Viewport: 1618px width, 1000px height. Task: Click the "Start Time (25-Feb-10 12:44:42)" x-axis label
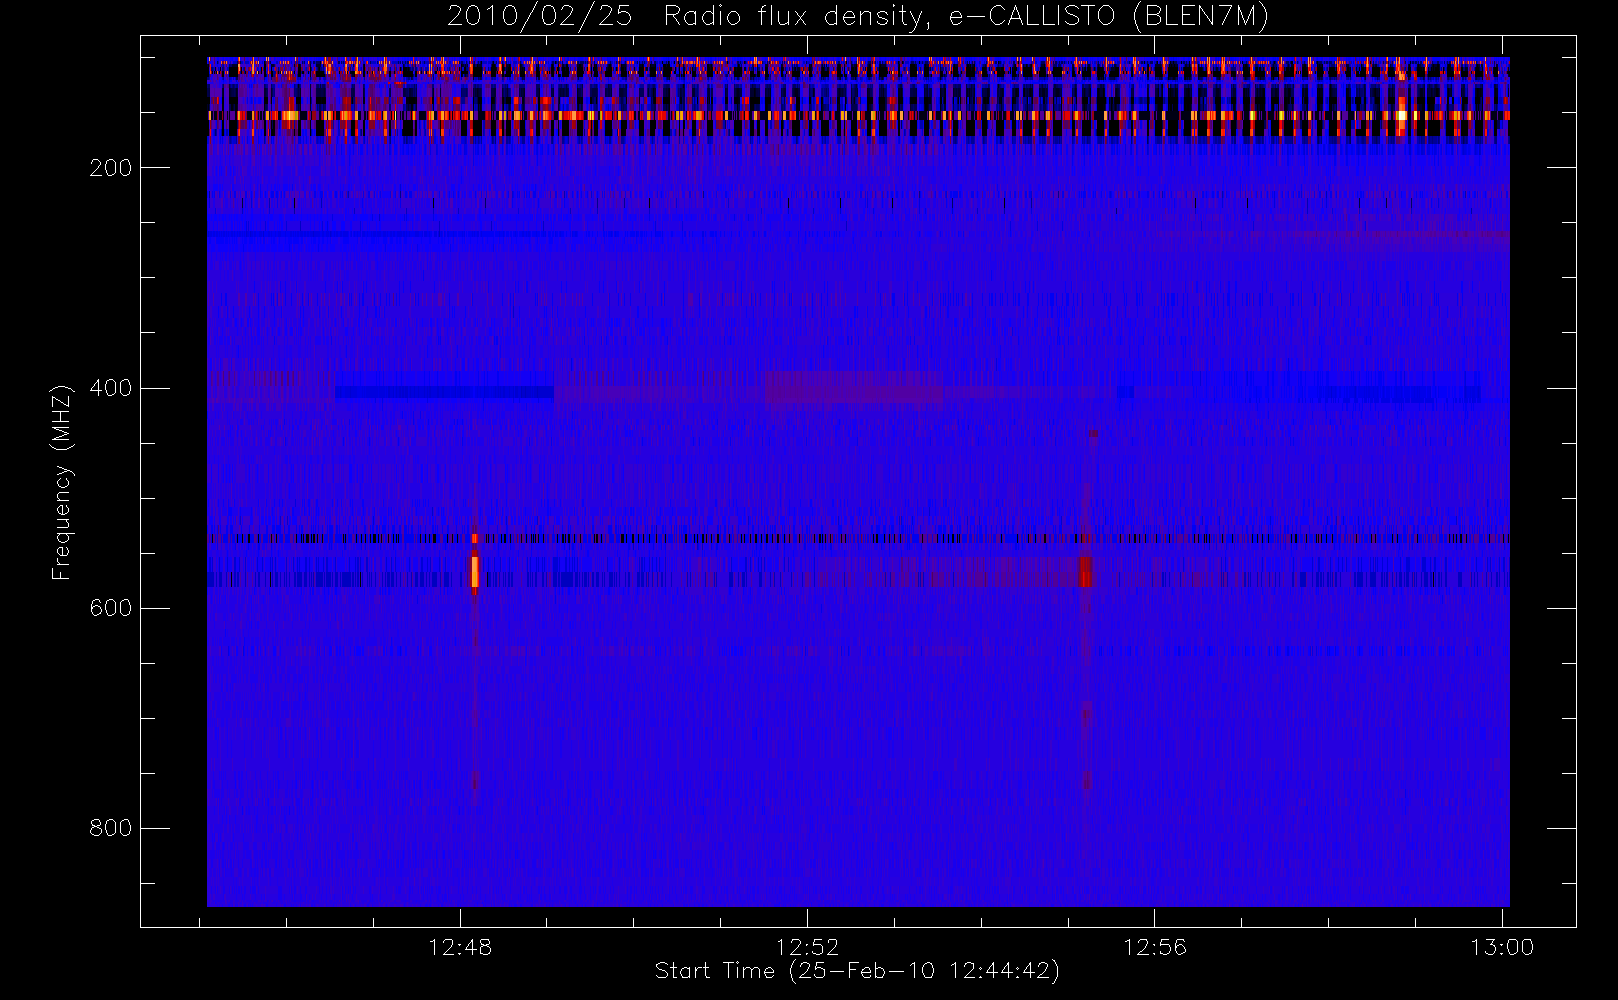857,971
